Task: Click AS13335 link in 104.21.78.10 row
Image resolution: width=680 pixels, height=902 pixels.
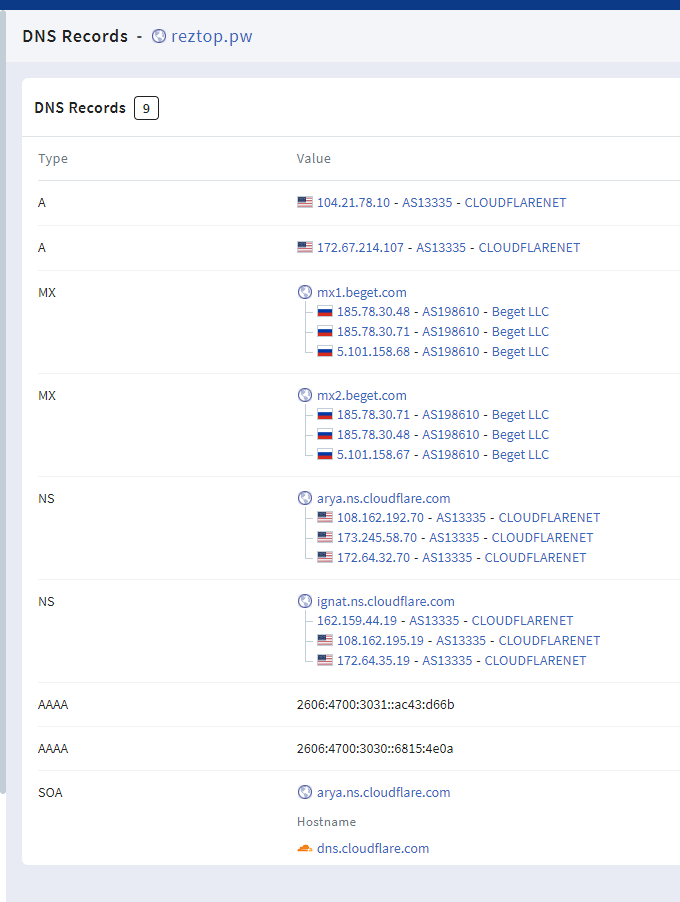Action: pyautogui.click(x=427, y=202)
